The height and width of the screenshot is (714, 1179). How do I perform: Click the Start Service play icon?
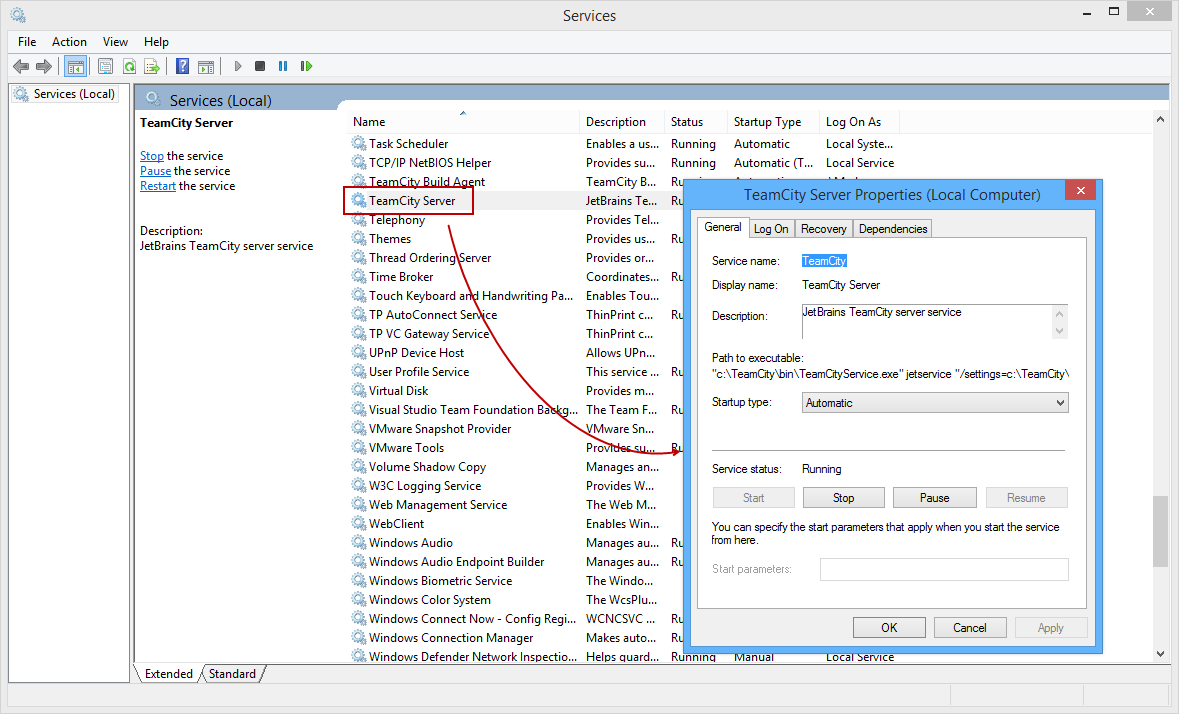238,66
